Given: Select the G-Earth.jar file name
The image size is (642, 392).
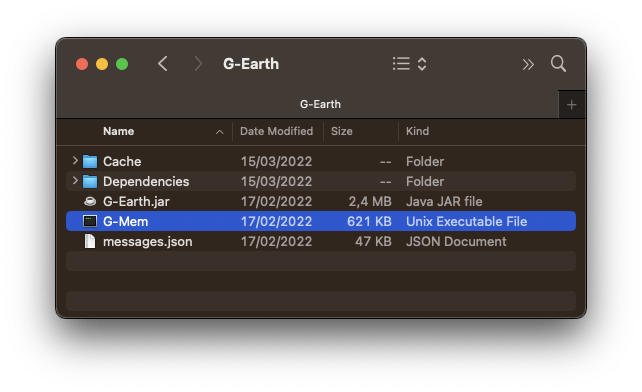Looking at the screenshot, I should 136,202.
